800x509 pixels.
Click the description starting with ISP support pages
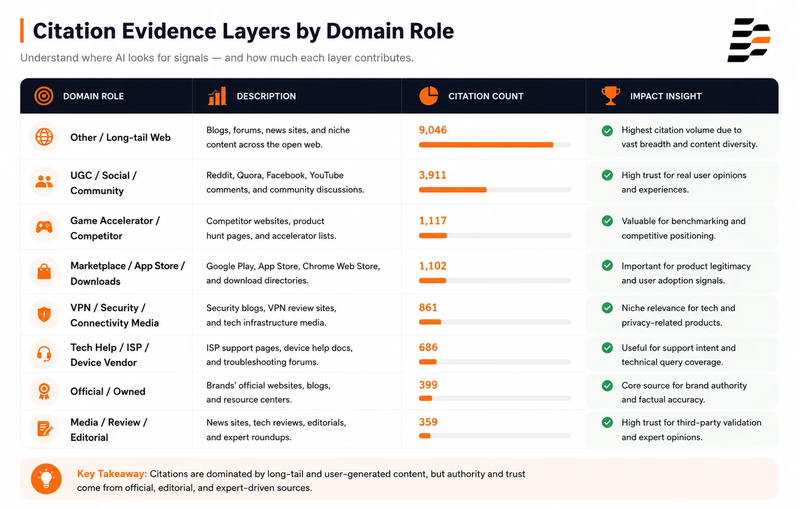(x=280, y=354)
